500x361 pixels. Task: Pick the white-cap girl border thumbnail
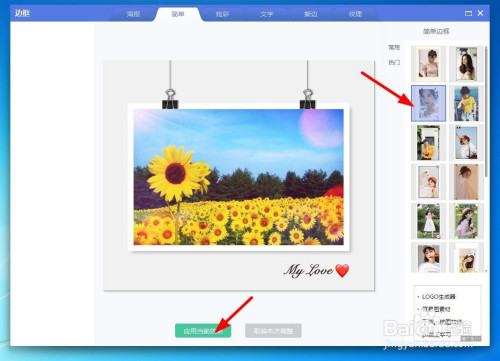[428, 257]
